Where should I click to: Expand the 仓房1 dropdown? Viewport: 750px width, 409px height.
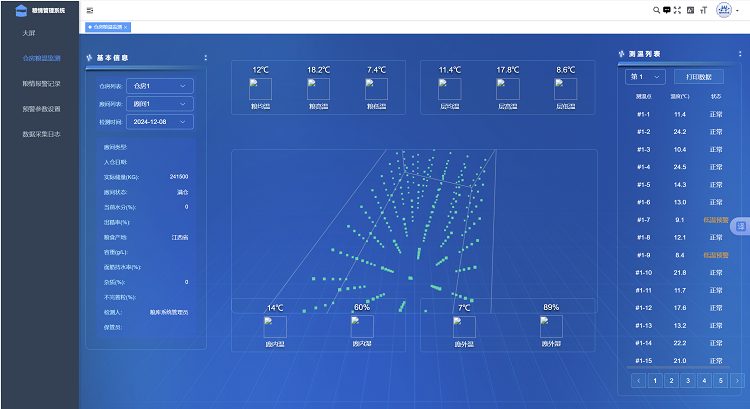[x=160, y=86]
